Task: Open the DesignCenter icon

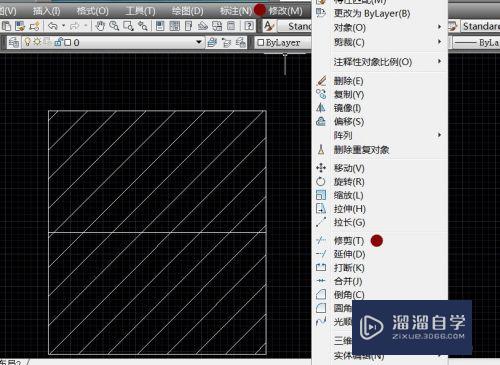Action: click(175, 26)
